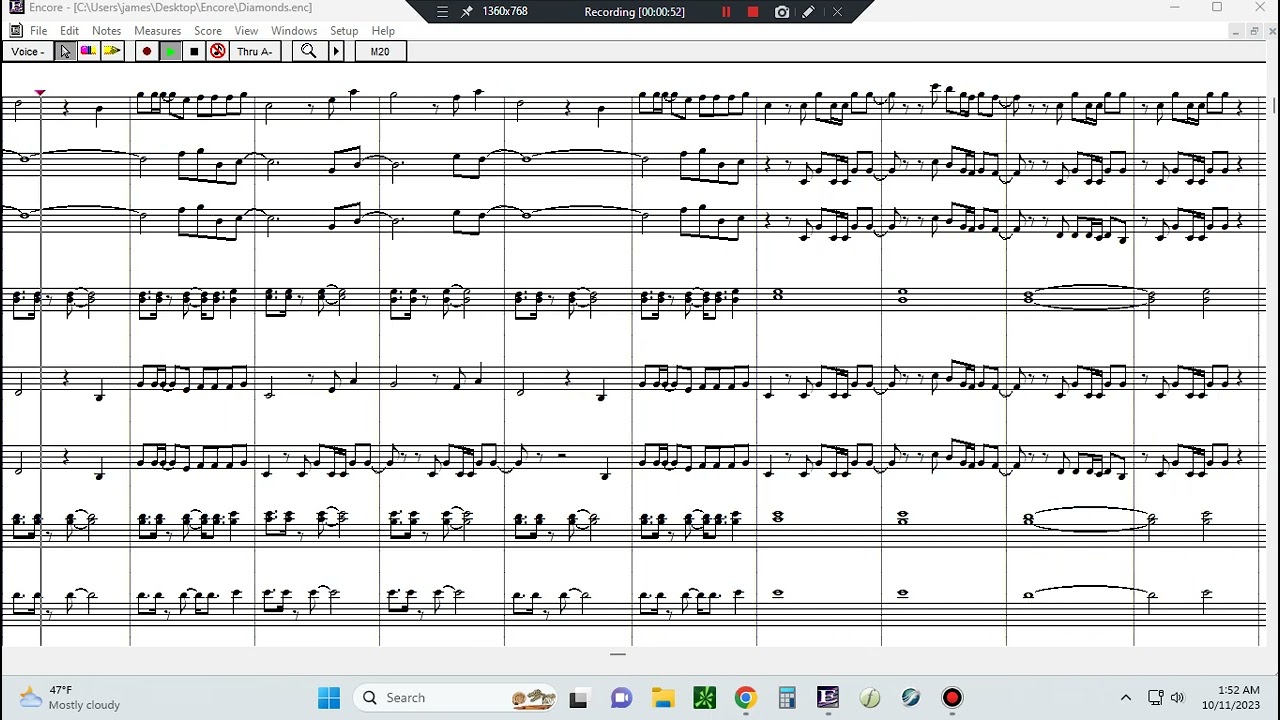Restore the inner score document window
1280x720 pixels.
pyautogui.click(x=1253, y=31)
